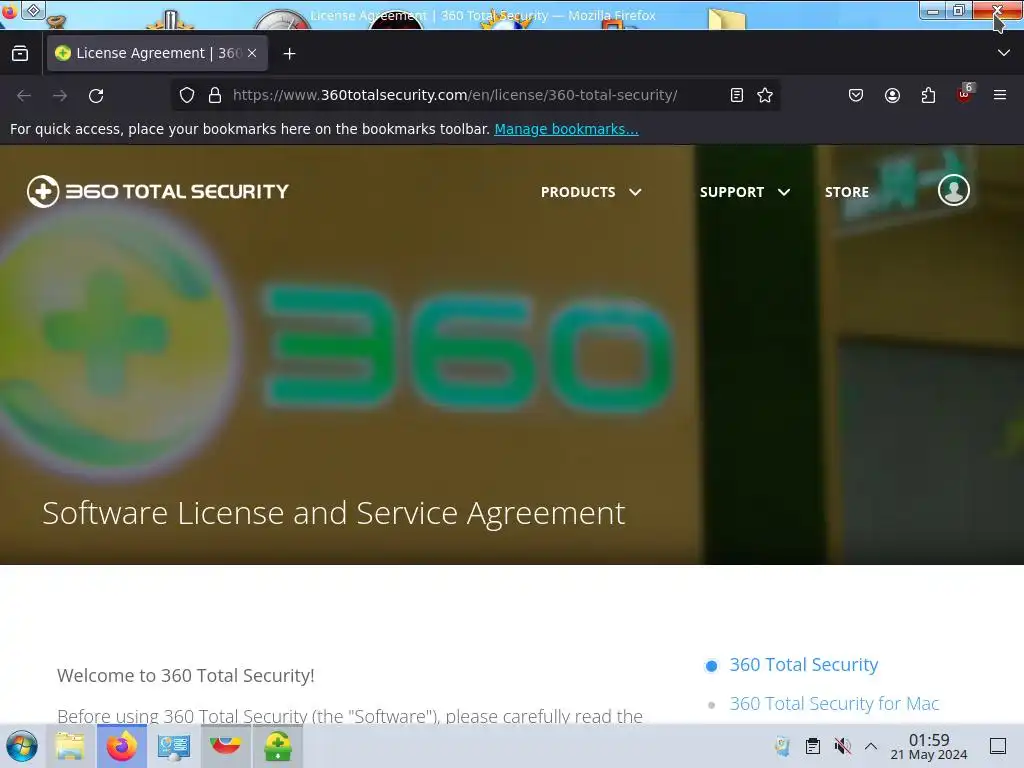Select the License Agreement tab
Screen dimensions: 1024x768
point(157,54)
